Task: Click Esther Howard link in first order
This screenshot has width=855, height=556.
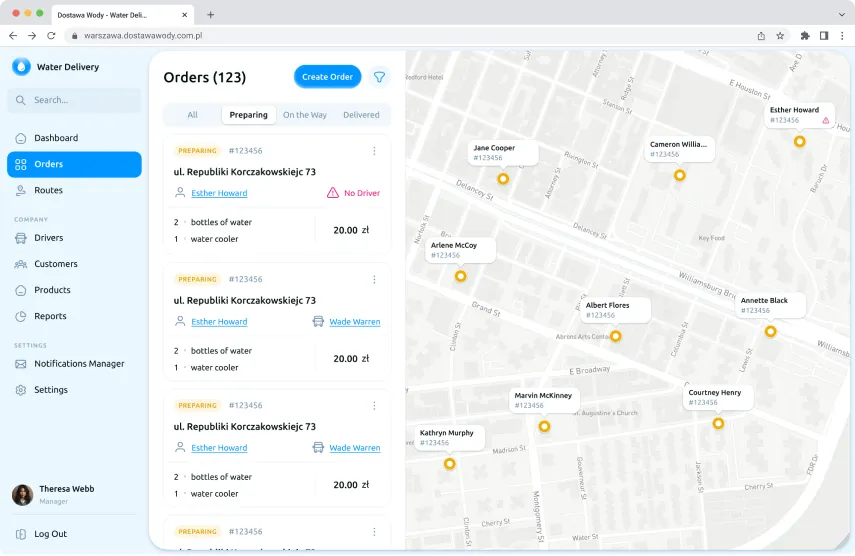Action: pos(219,193)
